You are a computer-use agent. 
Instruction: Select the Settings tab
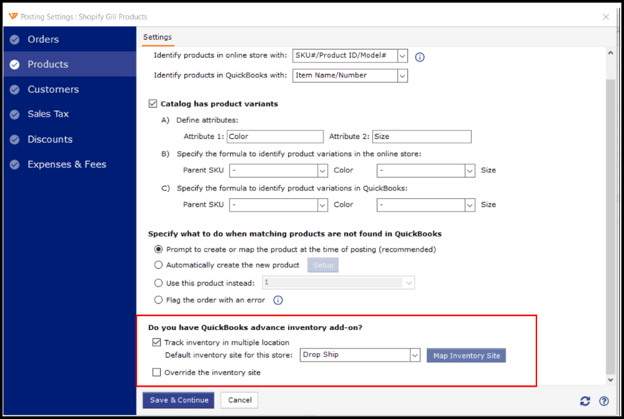pos(158,37)
